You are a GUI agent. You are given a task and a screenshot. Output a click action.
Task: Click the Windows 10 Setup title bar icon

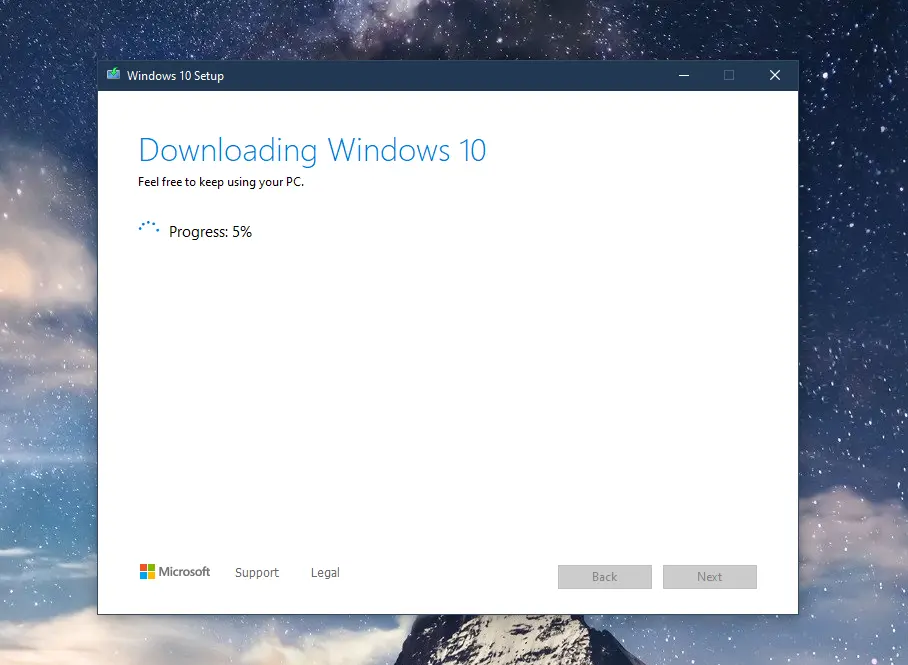pyautogui.click(x=114, y=74)
